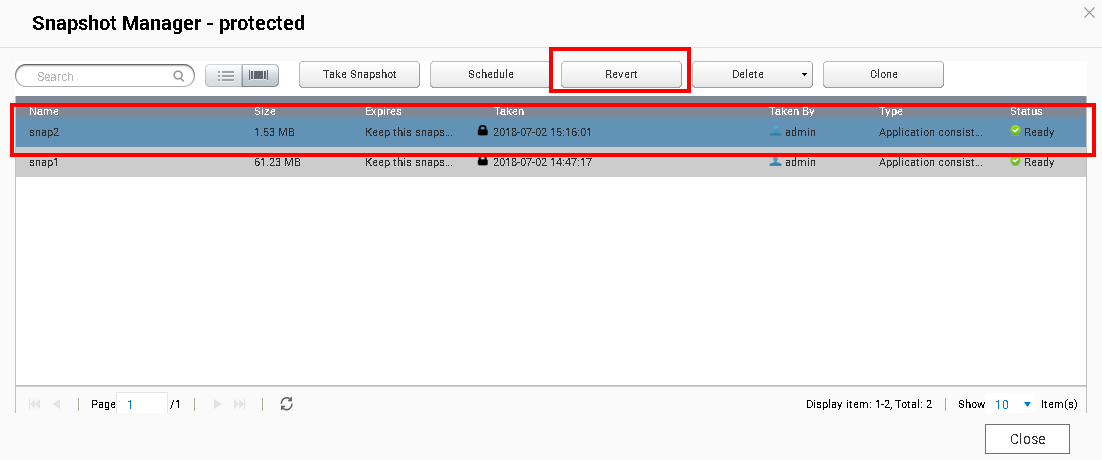
Task: Click the green Ready status icon for snap1
Action: click(1015, 161)
